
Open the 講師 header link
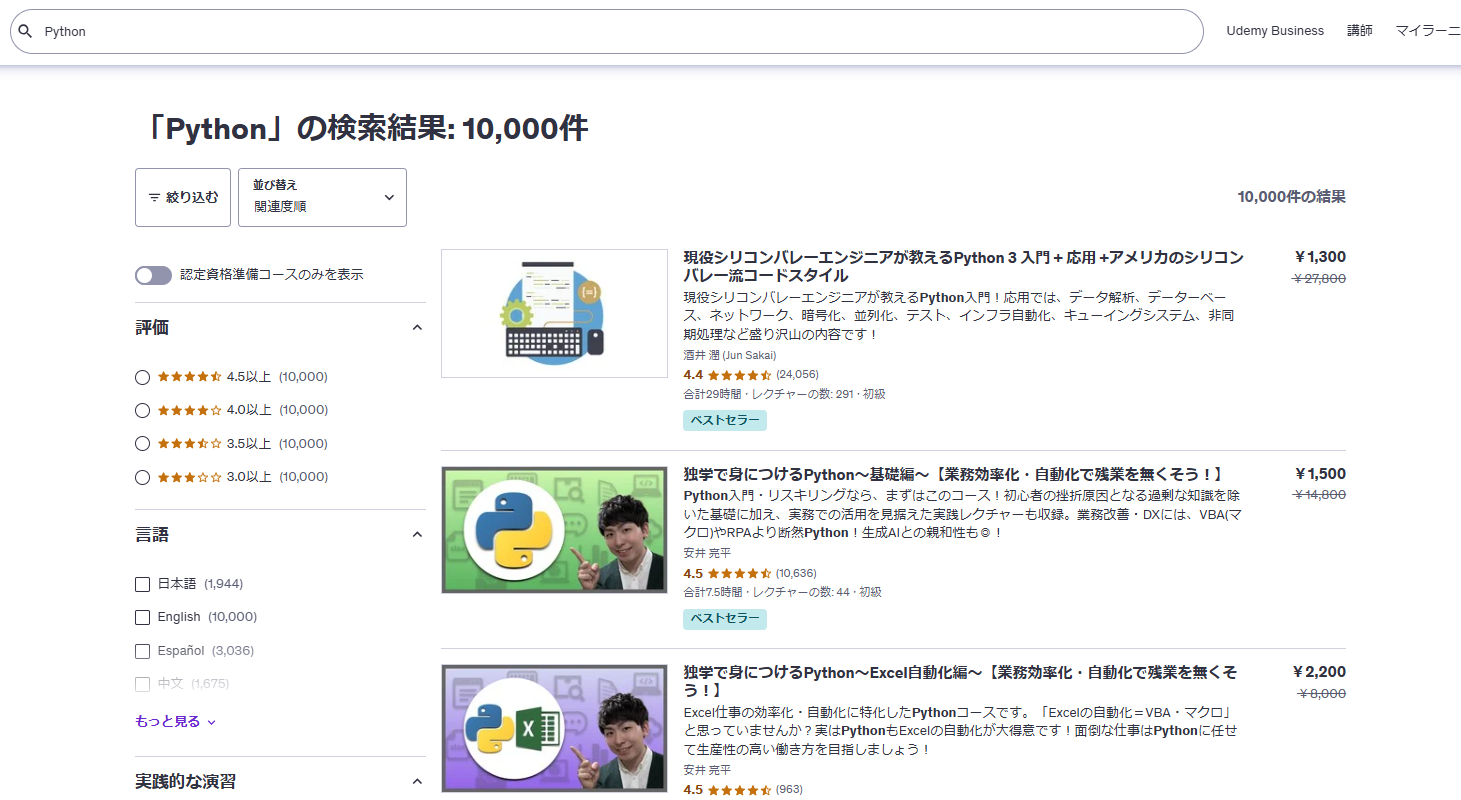pos(1359,31)
